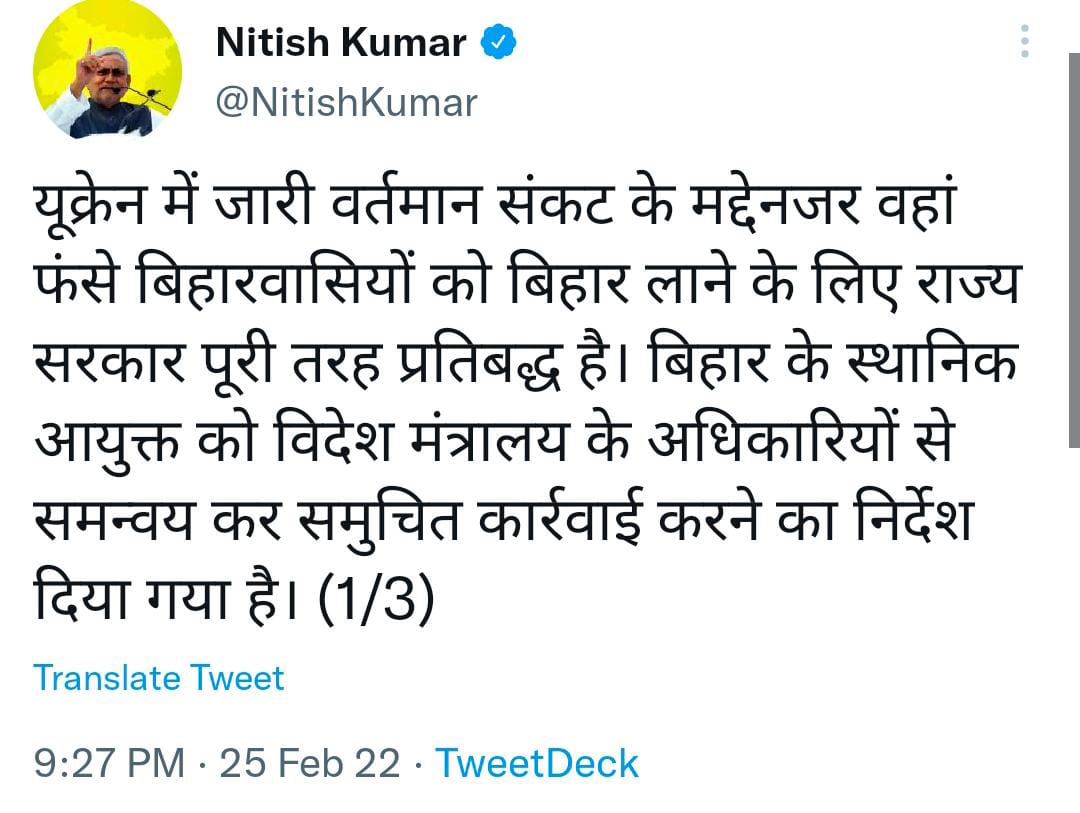Click the Translate Tweet link

158,678
